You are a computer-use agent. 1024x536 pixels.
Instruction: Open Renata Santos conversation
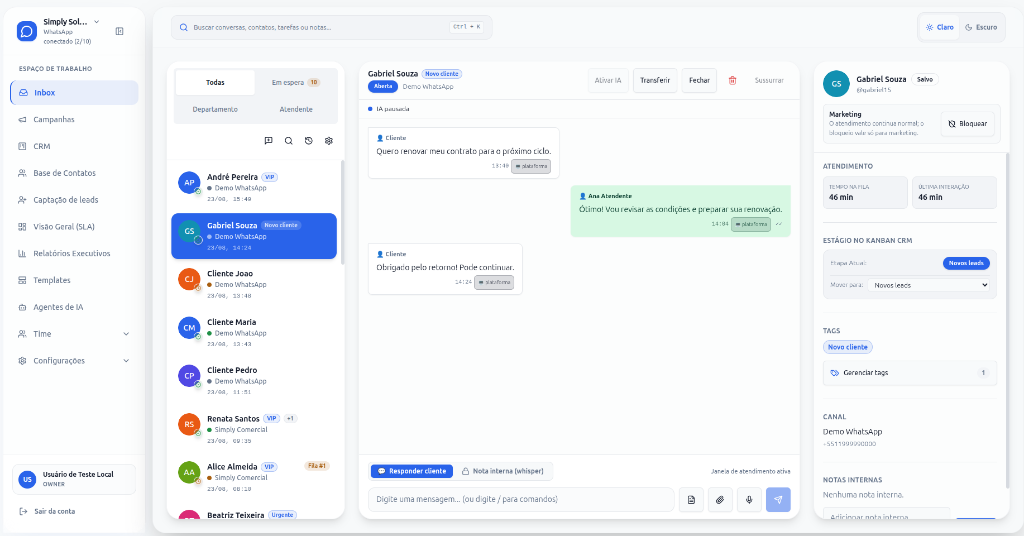(x=254, y=429)
